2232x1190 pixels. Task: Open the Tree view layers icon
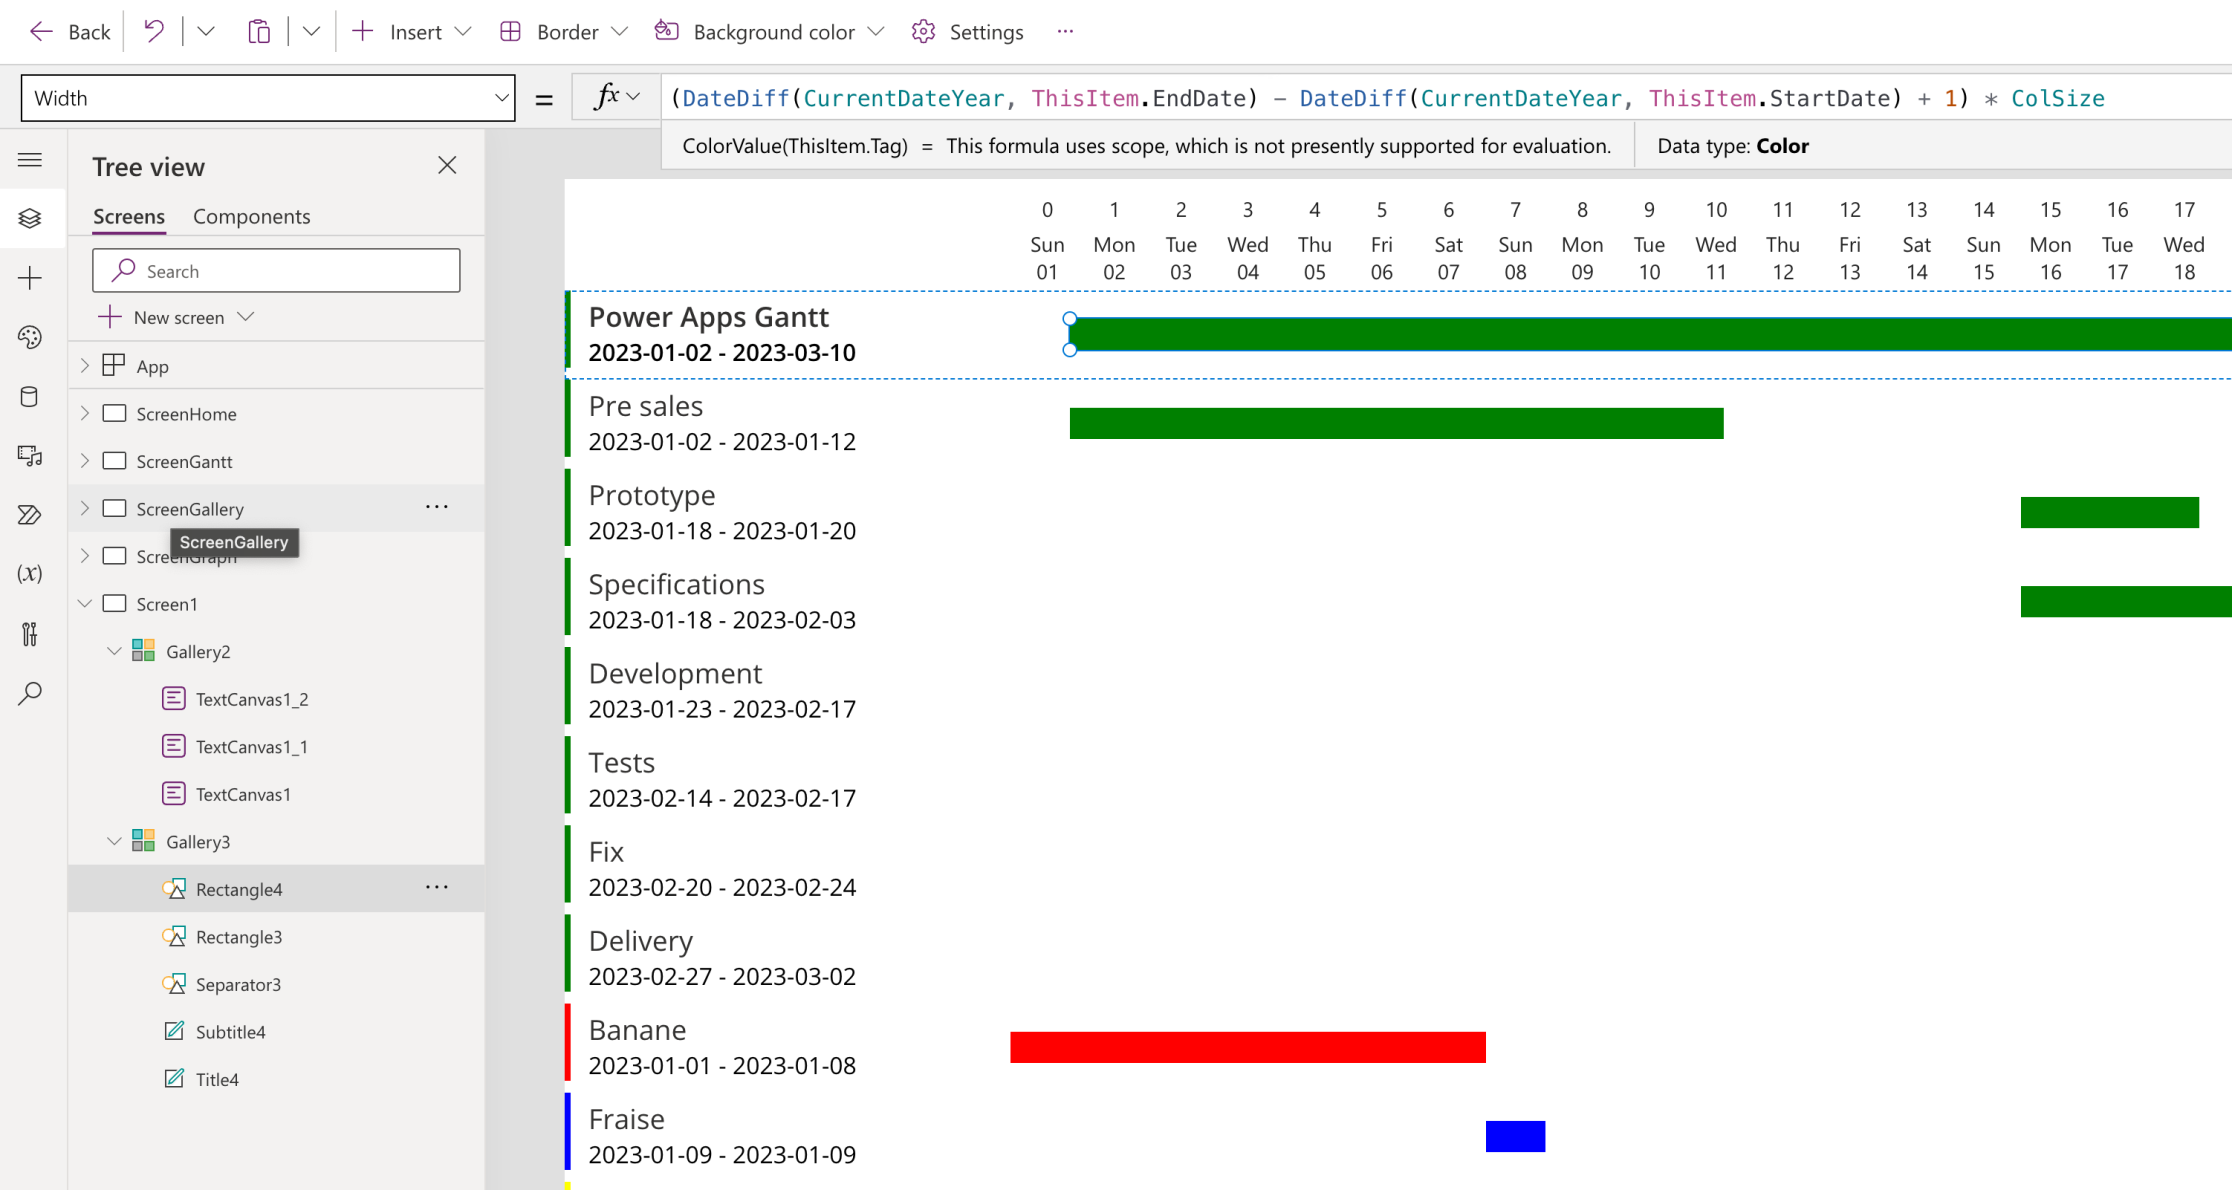click(x=30, y=218)
